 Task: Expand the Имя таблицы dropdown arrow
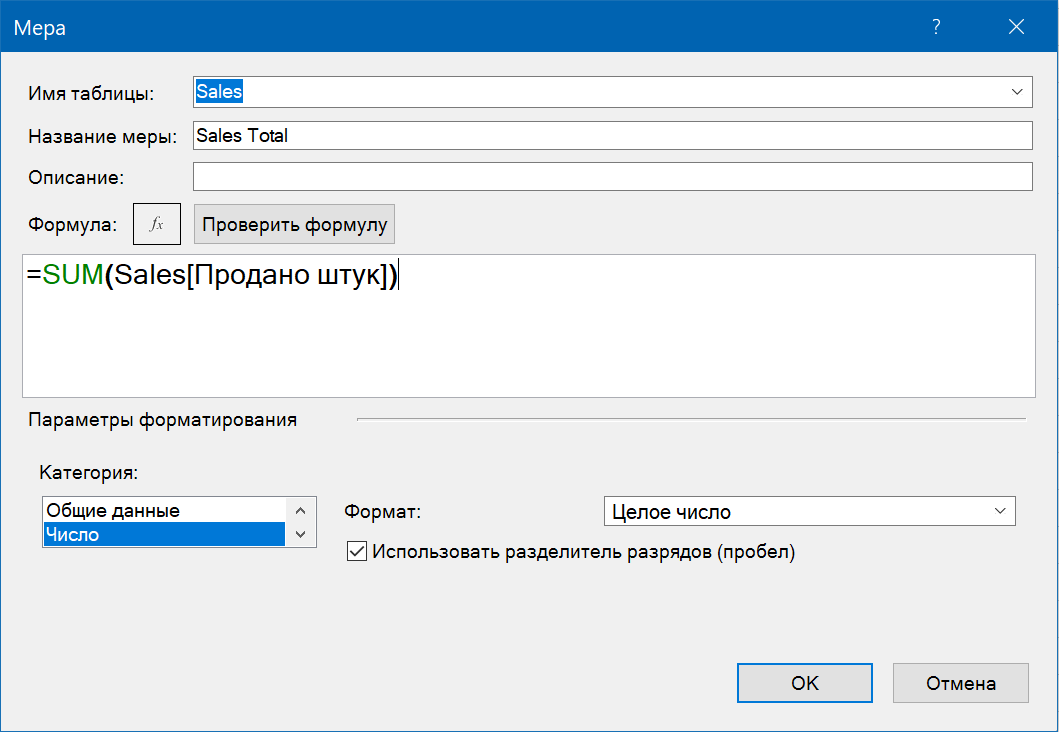tap(1016, 92)
